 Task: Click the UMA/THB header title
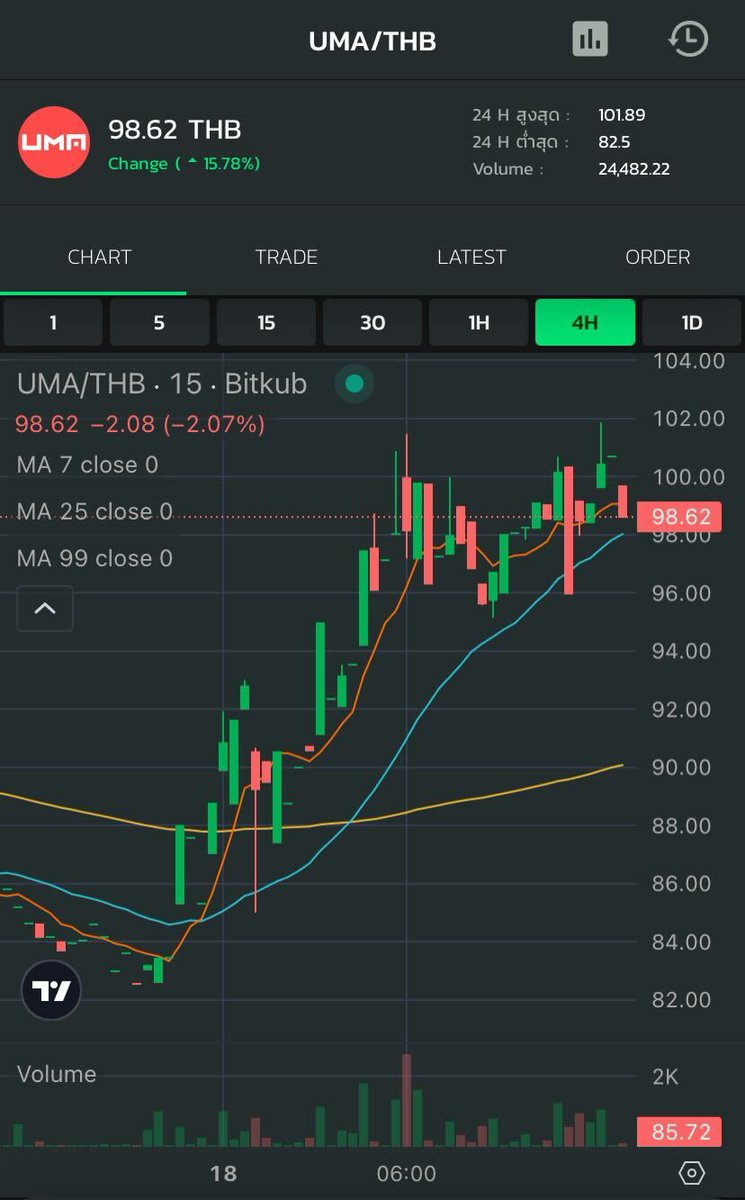click(372, 41)
